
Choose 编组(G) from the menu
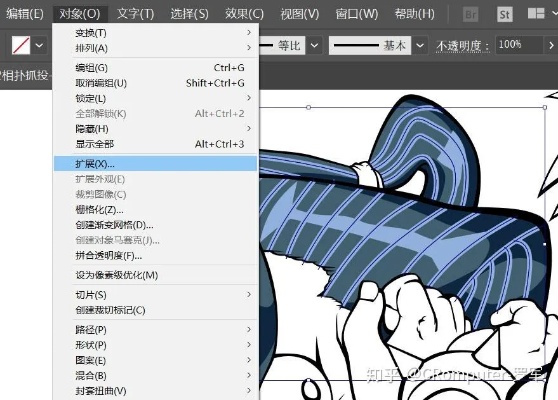[155, 68]
